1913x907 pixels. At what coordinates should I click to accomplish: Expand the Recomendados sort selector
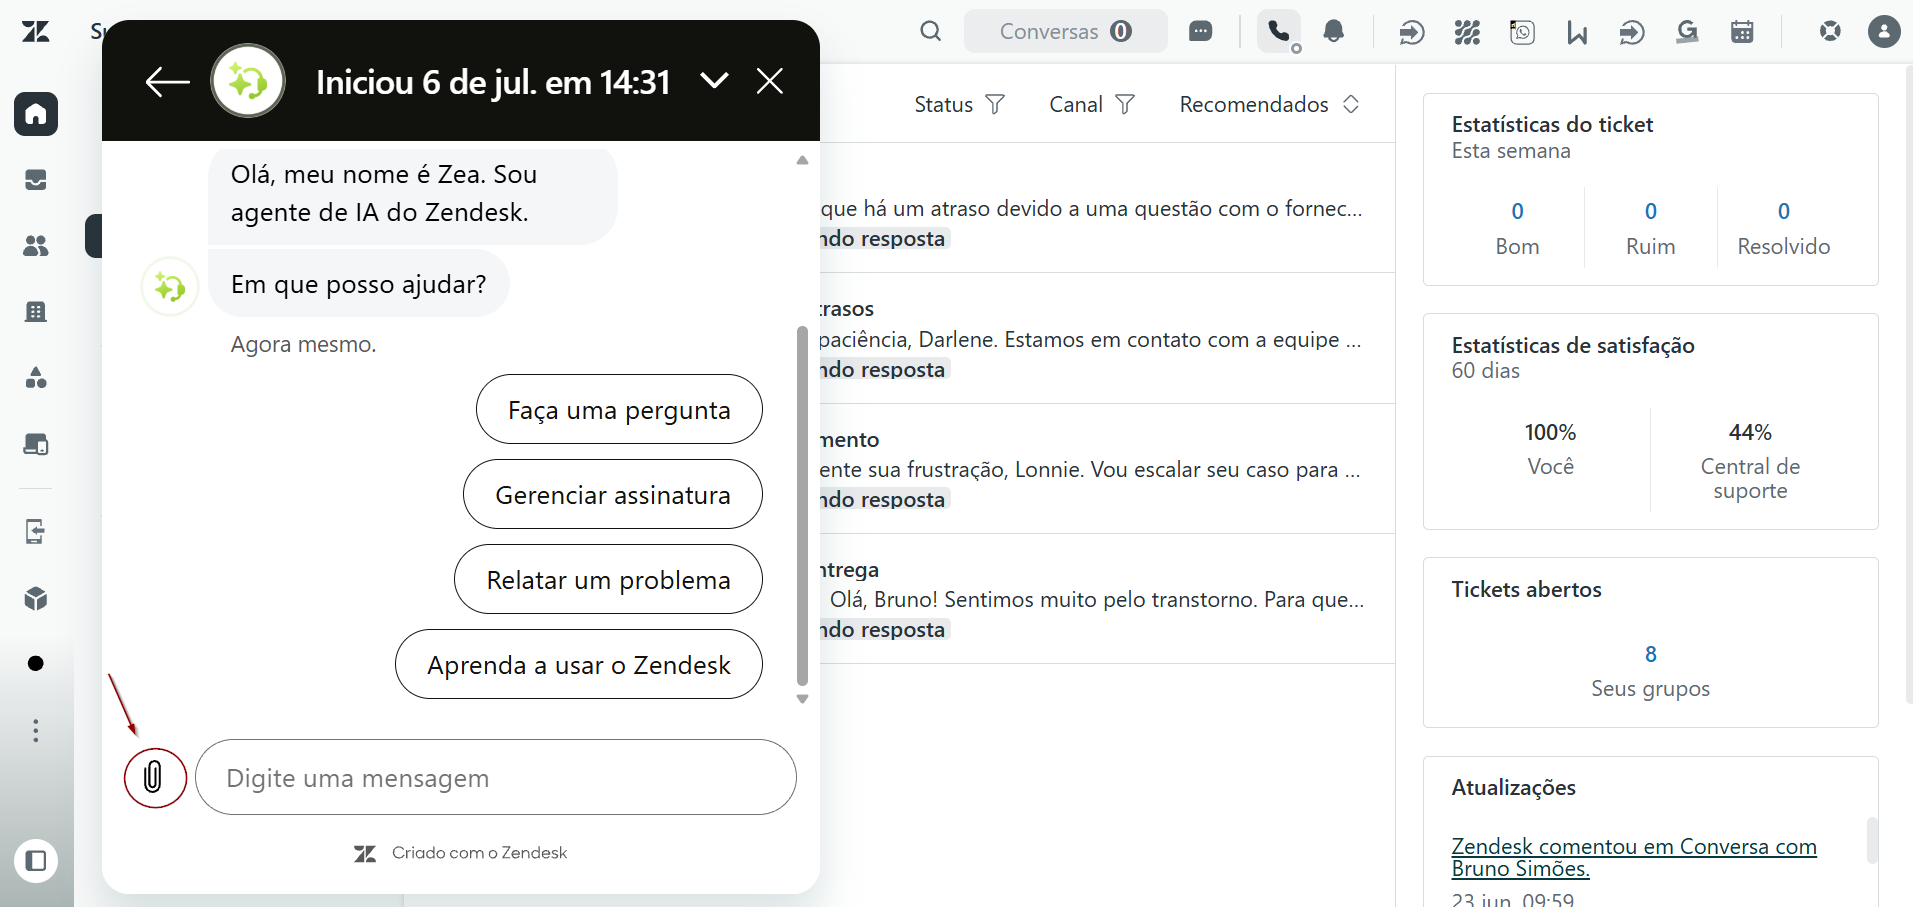pos(1269,104)
